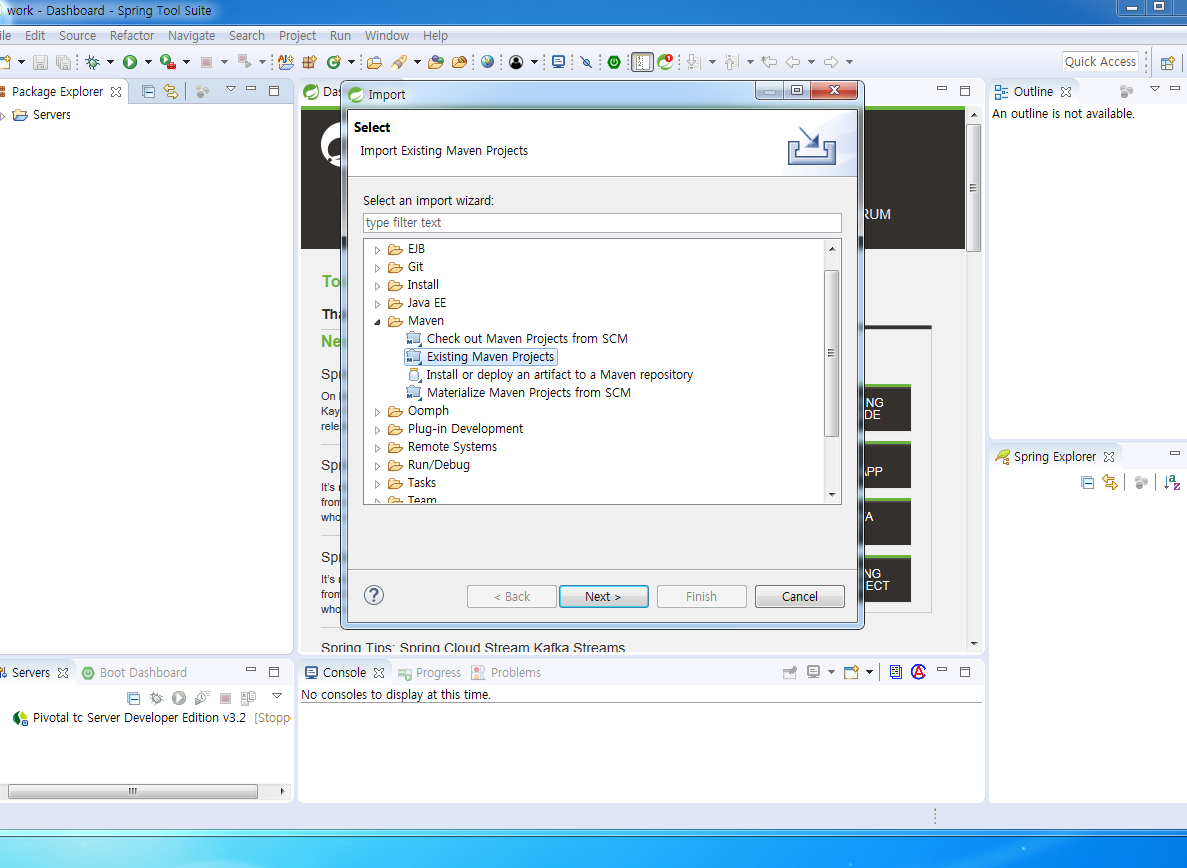Click the Start server icon in Servers panel
Image resolution: width=1187 pixels, height=868 pixels.
click(179, 698)
